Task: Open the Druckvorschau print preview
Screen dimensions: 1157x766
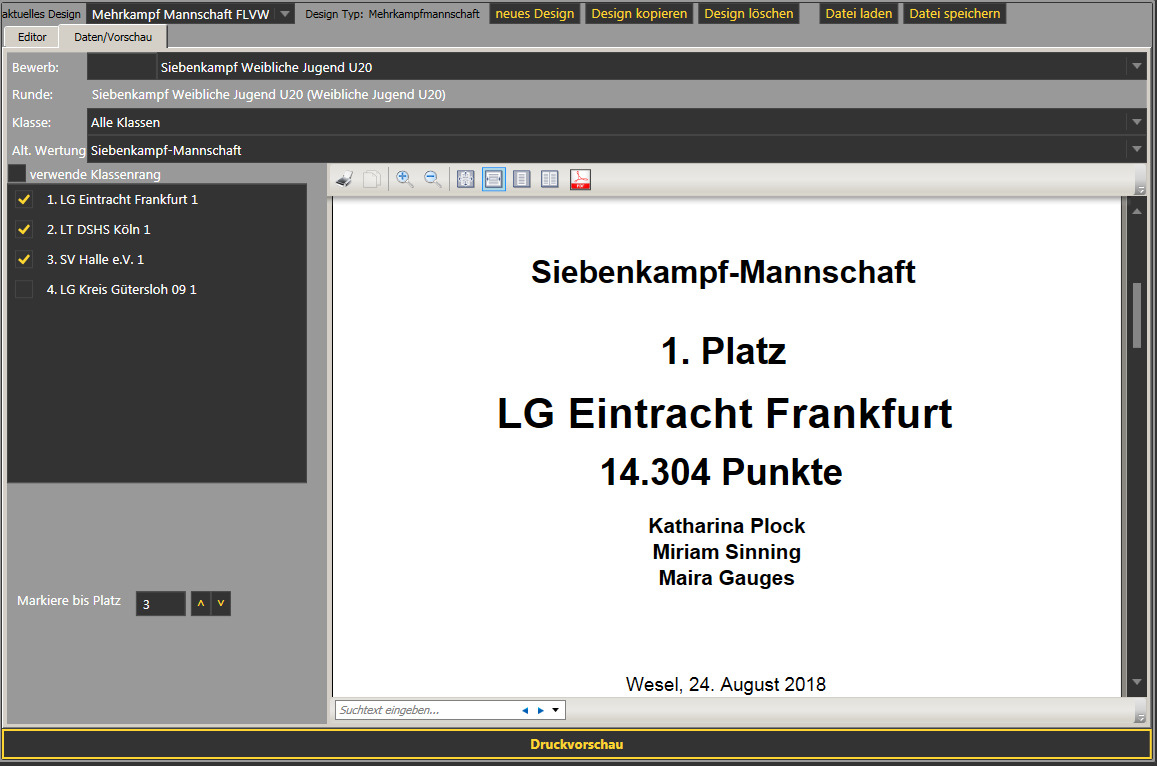Action: pyautogui.click(x=577, y=744)
